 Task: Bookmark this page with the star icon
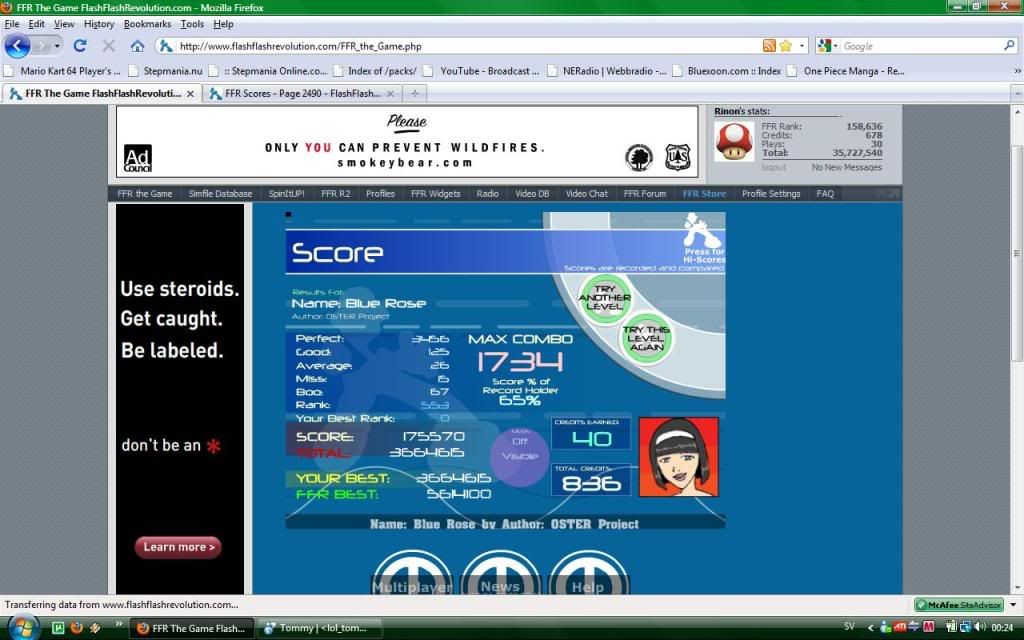(786, 46)
